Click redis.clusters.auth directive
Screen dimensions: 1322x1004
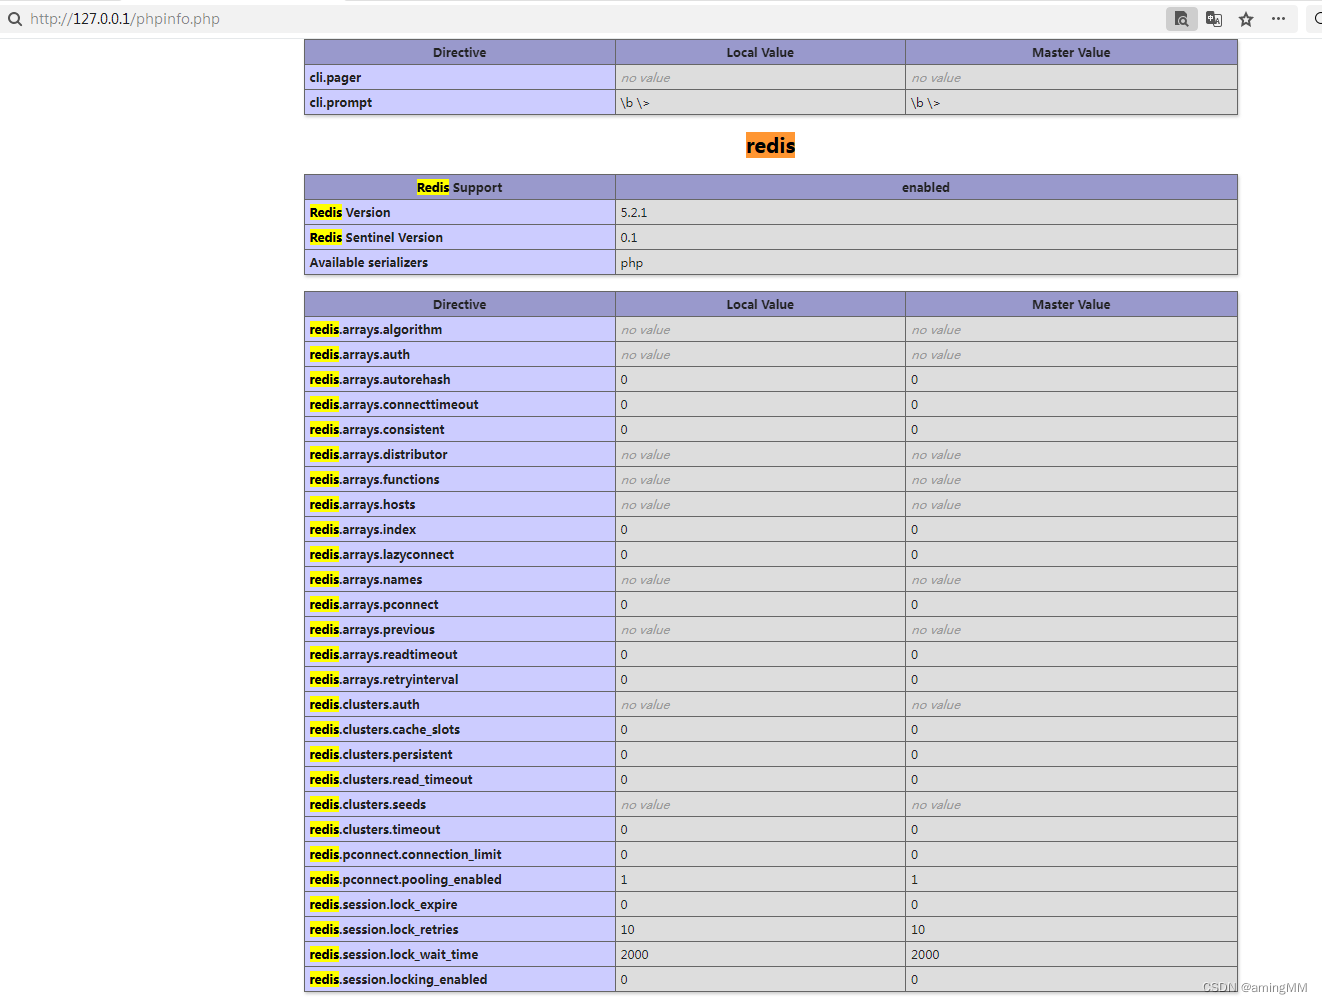pyautogui.click(x=365, y=705)
